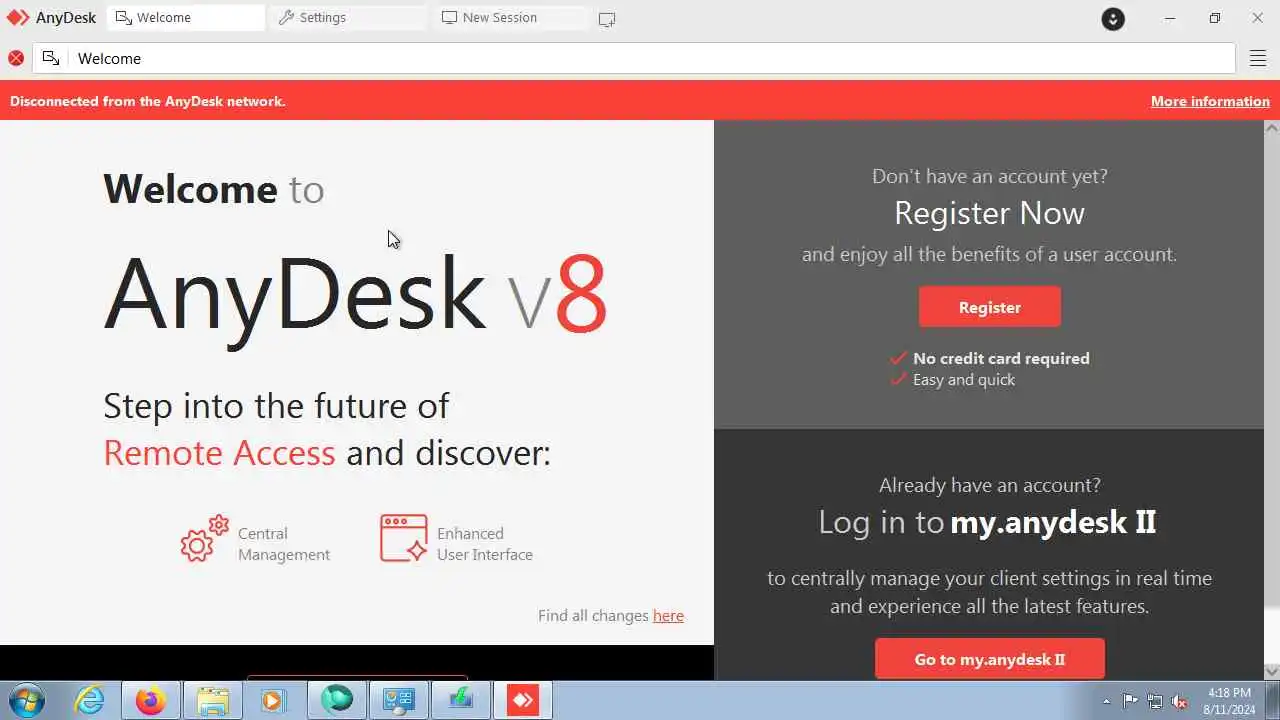The height and width of the screenshot is (720, 1280).
Task: Click the 'Disconnected from the AnyDesk network.' message
Action: [x=148, y=101]
